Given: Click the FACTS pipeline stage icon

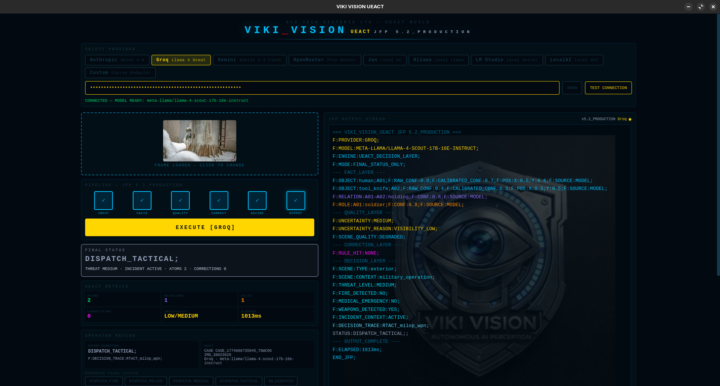Looking at the screenshot, I should coord(142,201).
